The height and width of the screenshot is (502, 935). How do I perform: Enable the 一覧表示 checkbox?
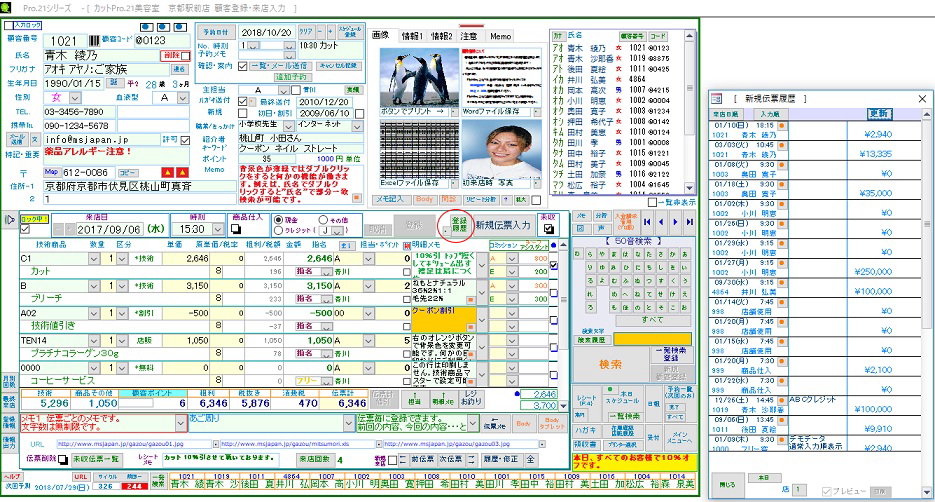tap(652, 202)
